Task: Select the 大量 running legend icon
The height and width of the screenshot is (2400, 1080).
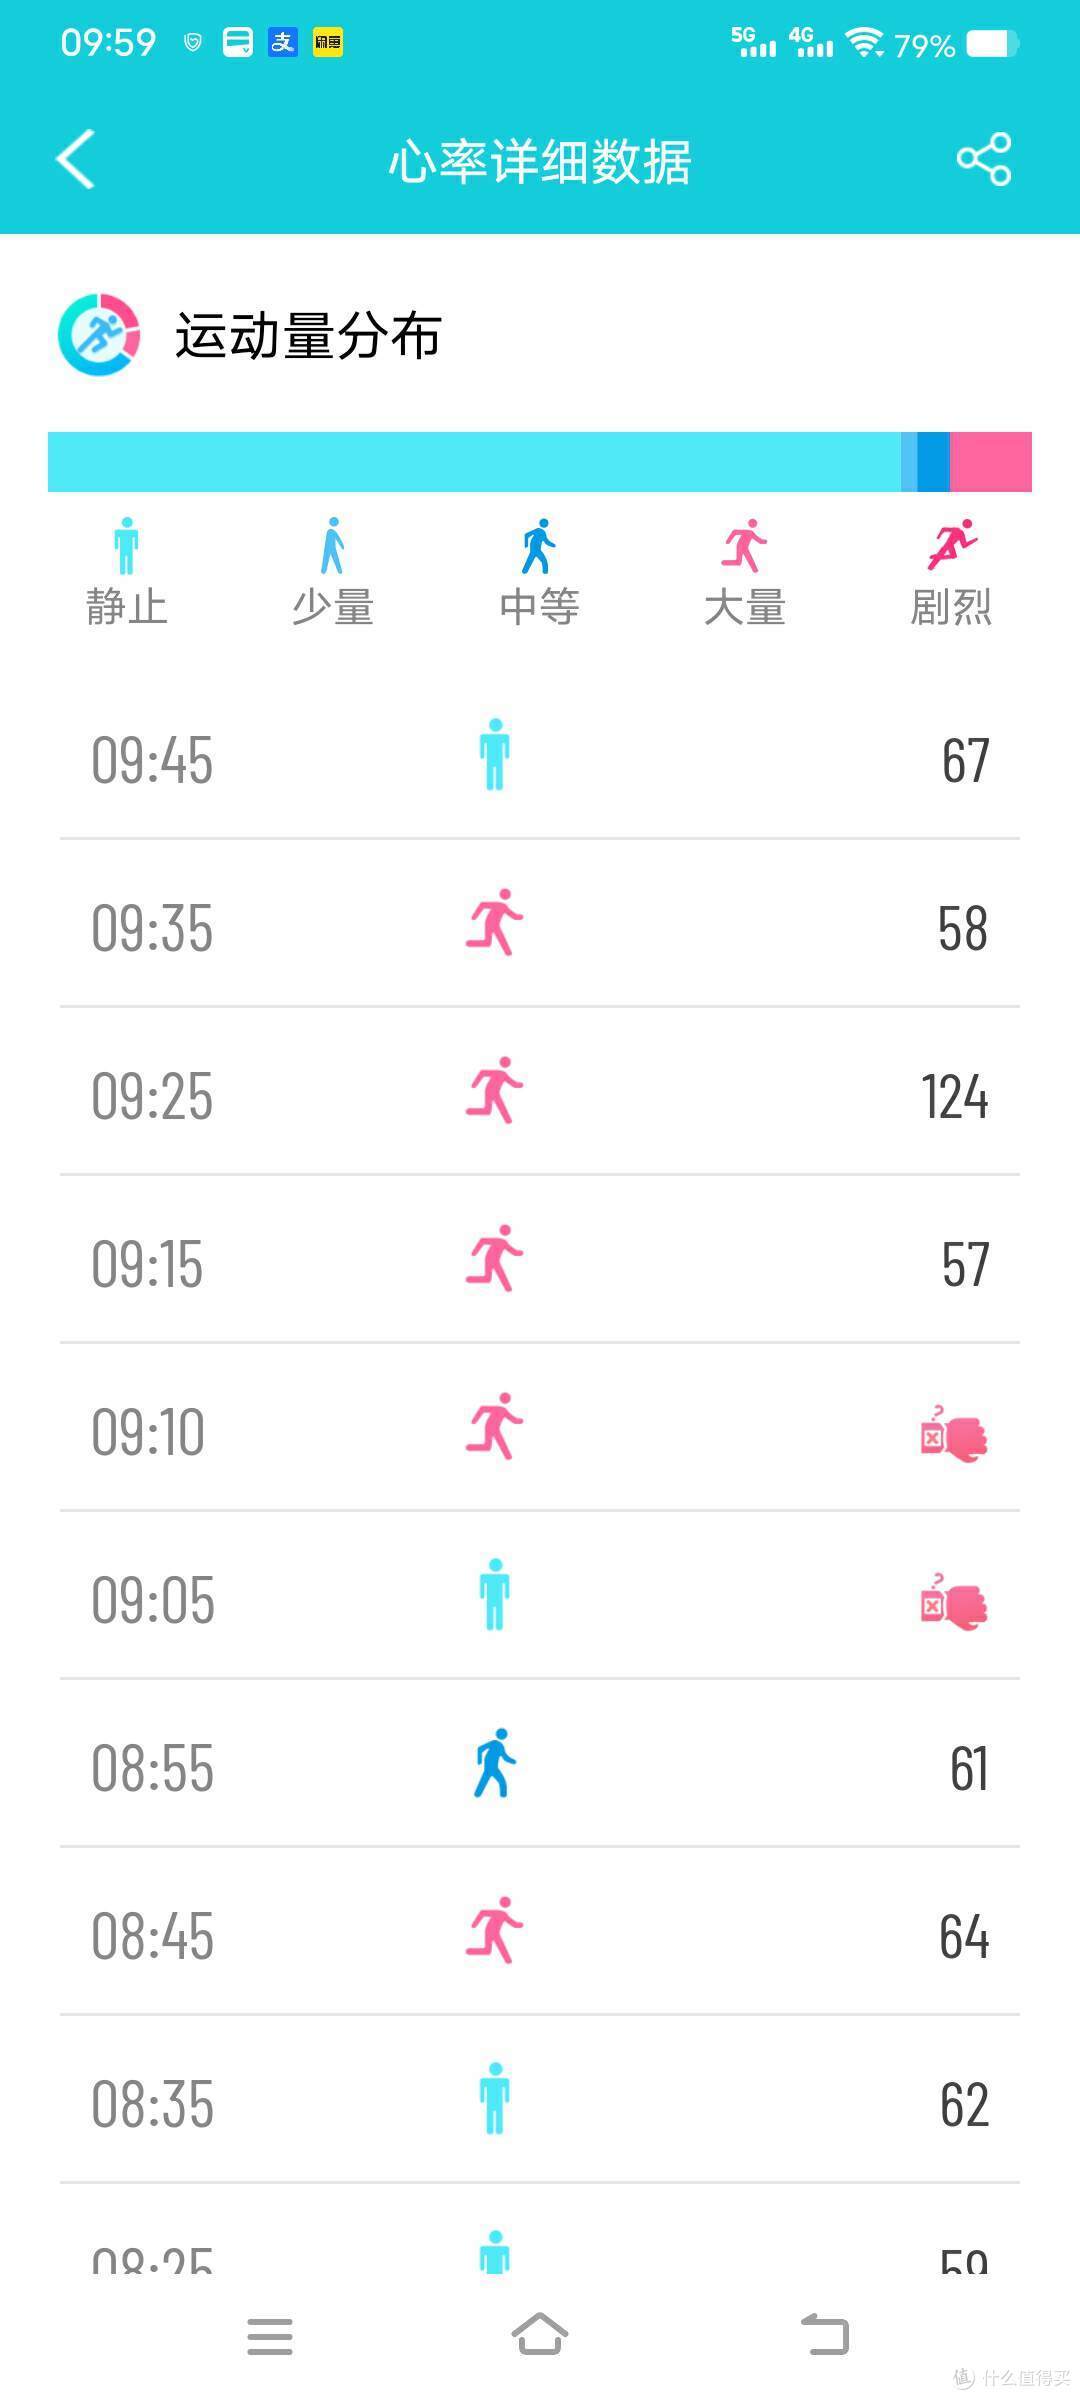Action: 745,546
